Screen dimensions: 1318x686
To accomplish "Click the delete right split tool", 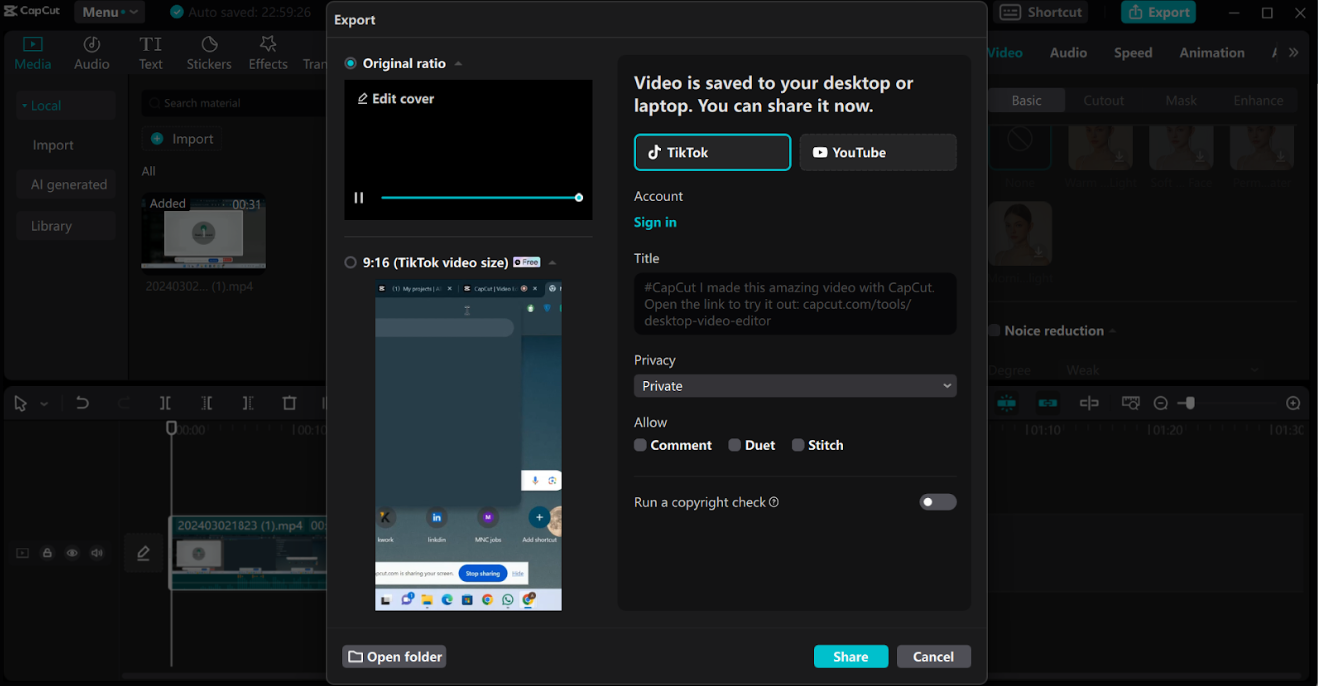I will [x=248, y=403].
